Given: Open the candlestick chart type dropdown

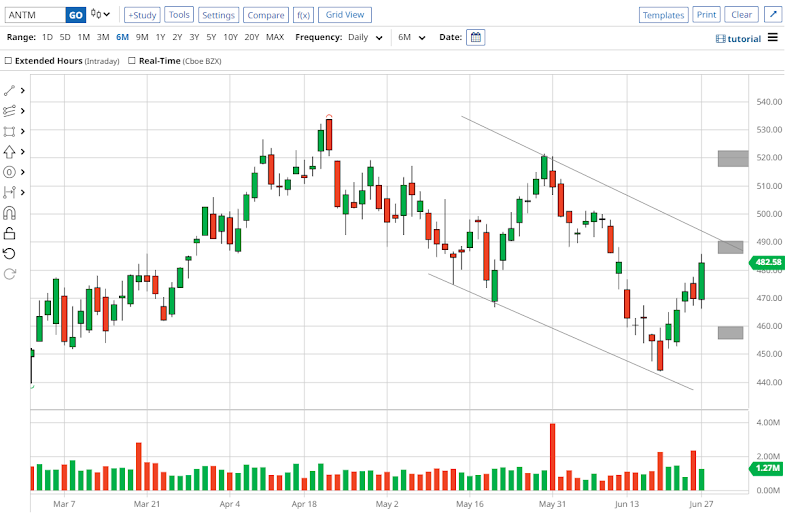Looking at the screenshot, I should [100, 15].
